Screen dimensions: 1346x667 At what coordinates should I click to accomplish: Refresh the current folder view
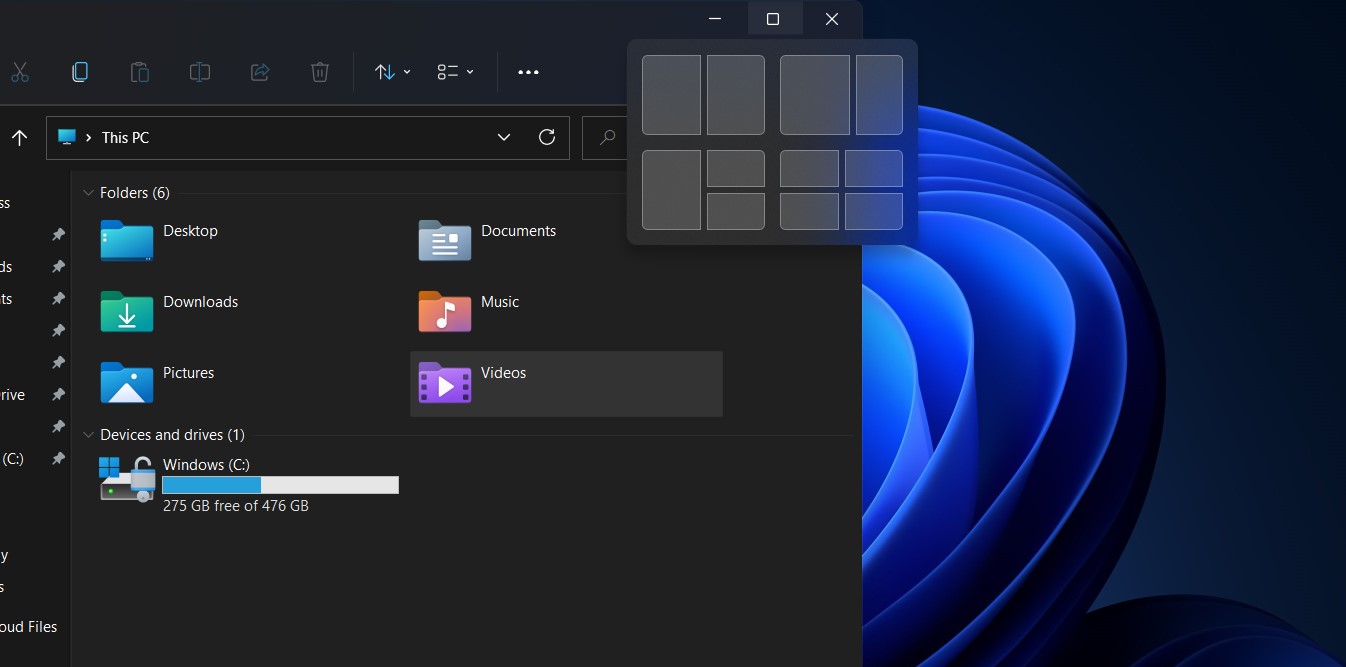pyautogui.click(x=547, y=137)
